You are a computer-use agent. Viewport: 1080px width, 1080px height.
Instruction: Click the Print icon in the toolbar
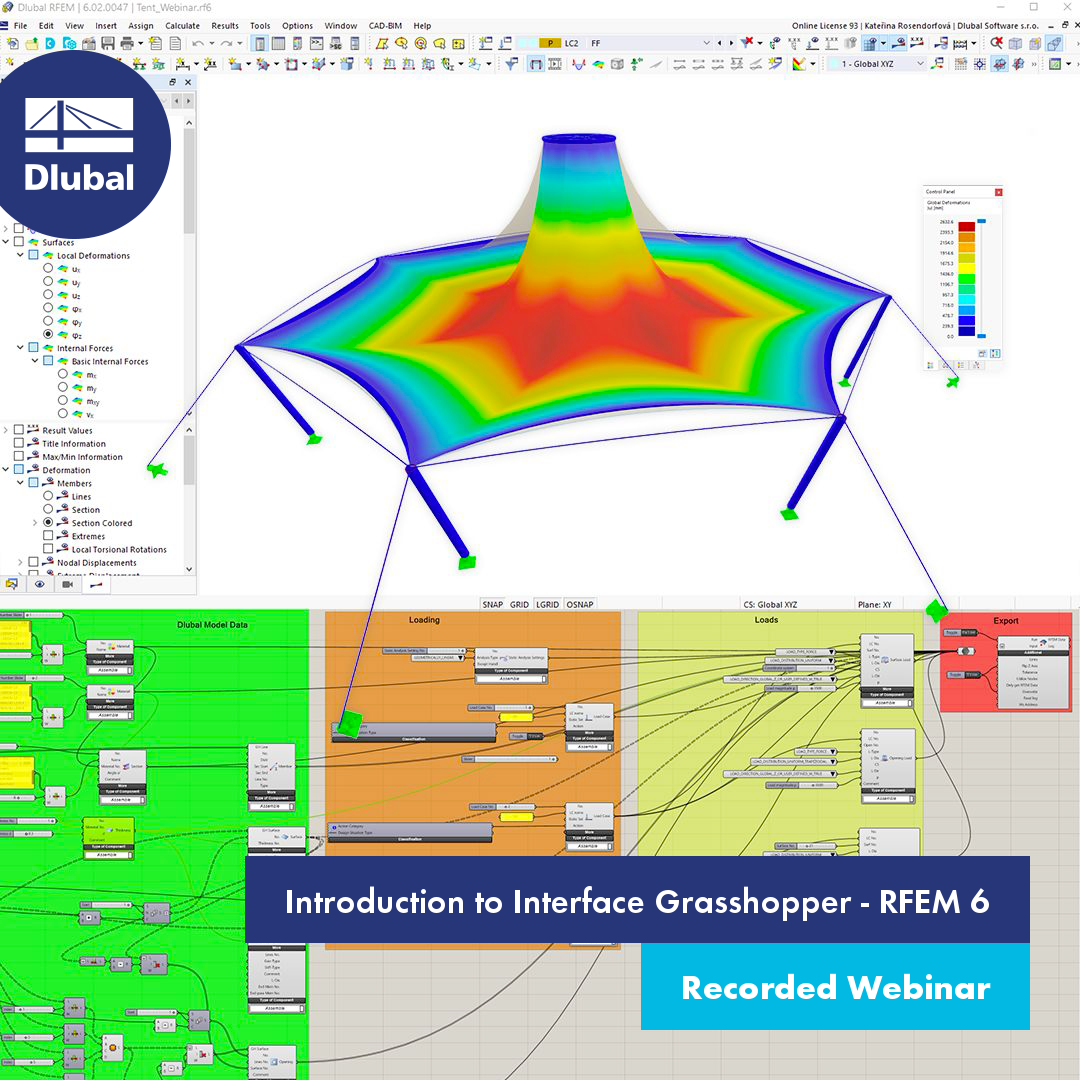click(125, 42)
